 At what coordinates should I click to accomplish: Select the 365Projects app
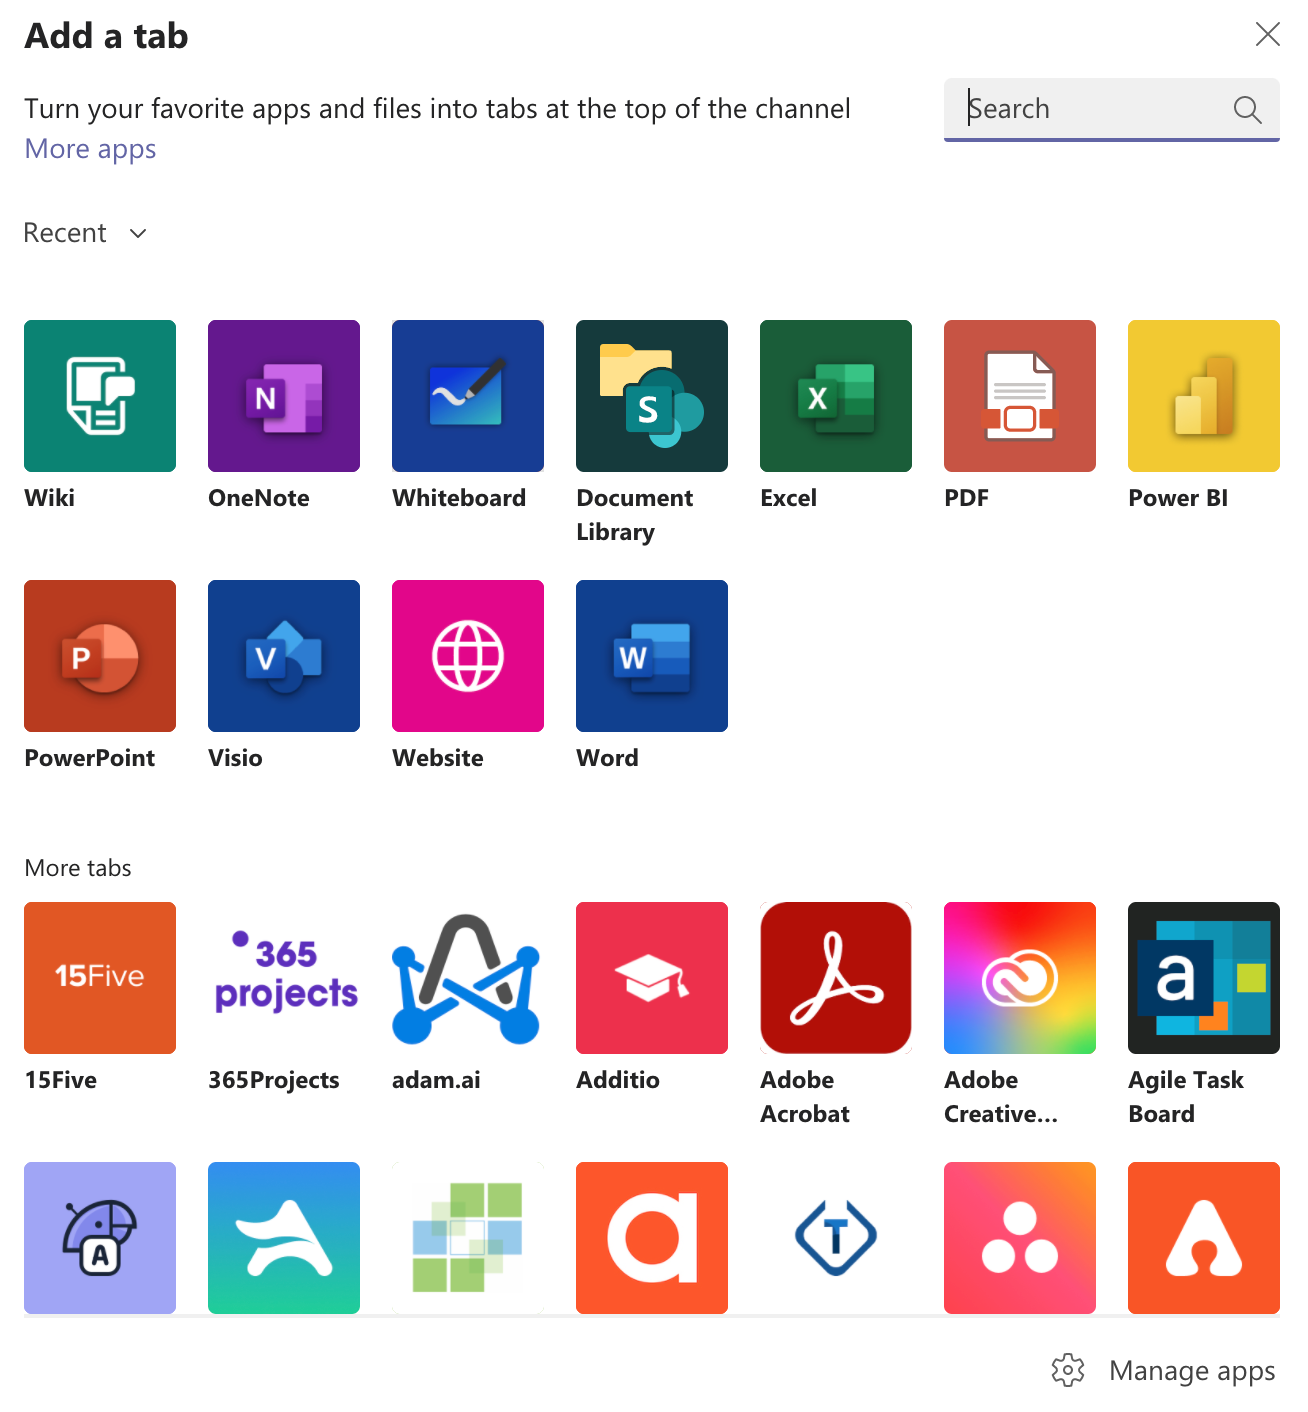(x=284, y=978)
